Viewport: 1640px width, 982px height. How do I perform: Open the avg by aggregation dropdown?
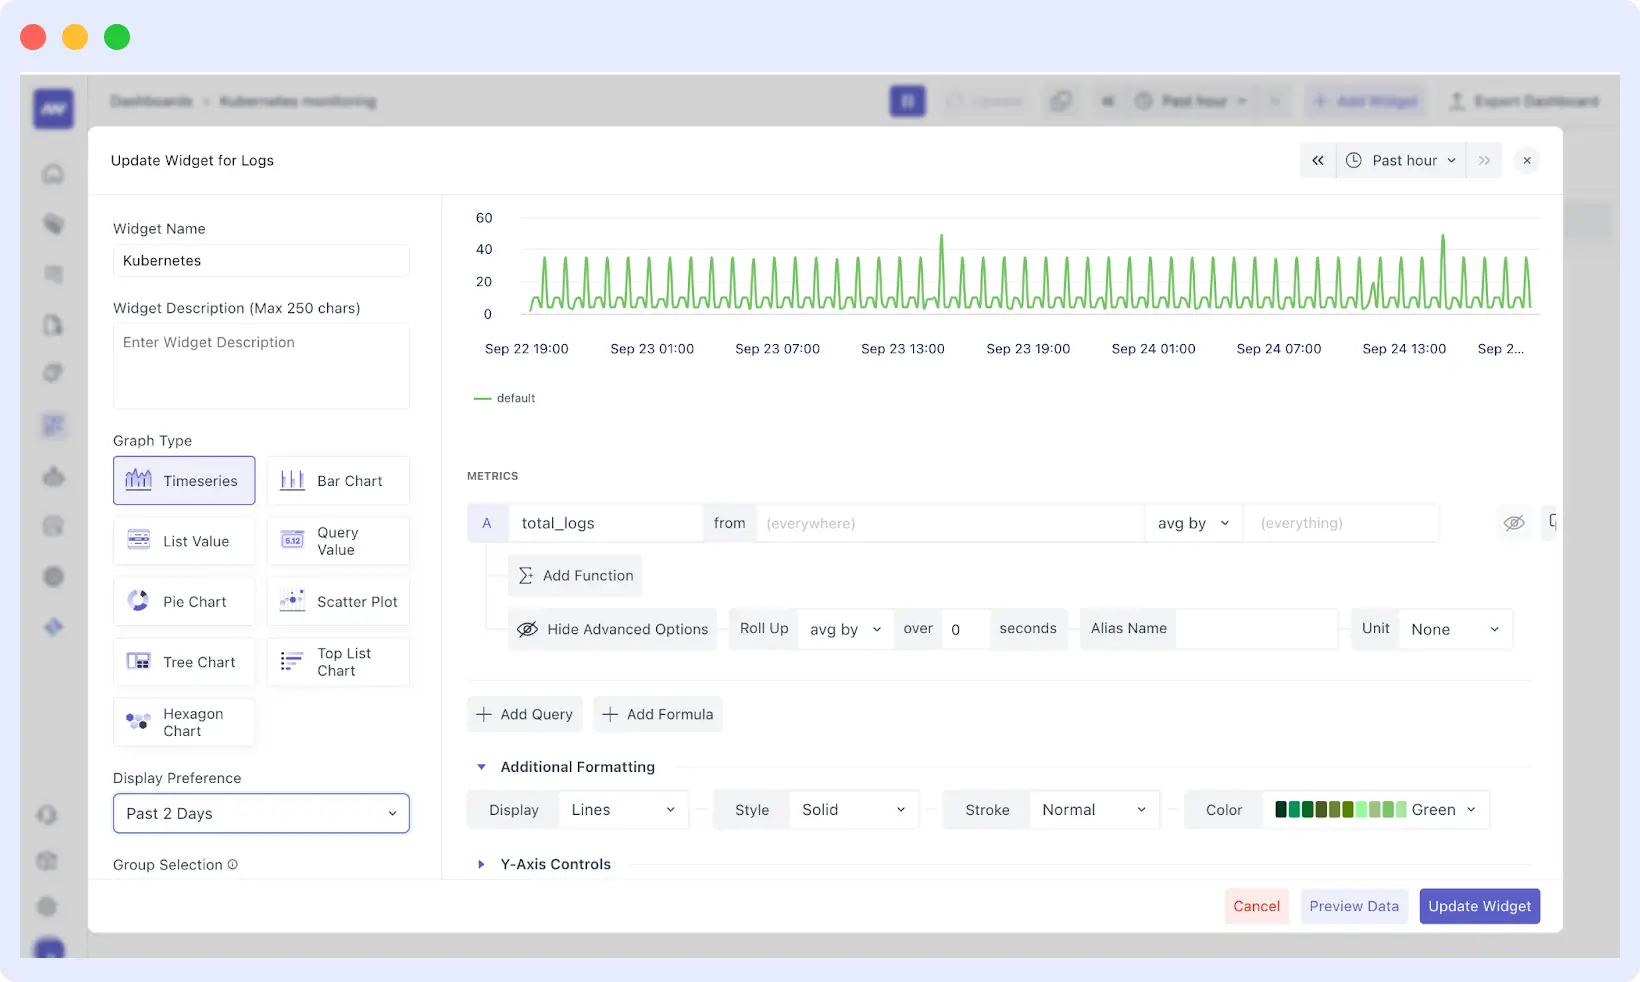tap(1192, 523)
